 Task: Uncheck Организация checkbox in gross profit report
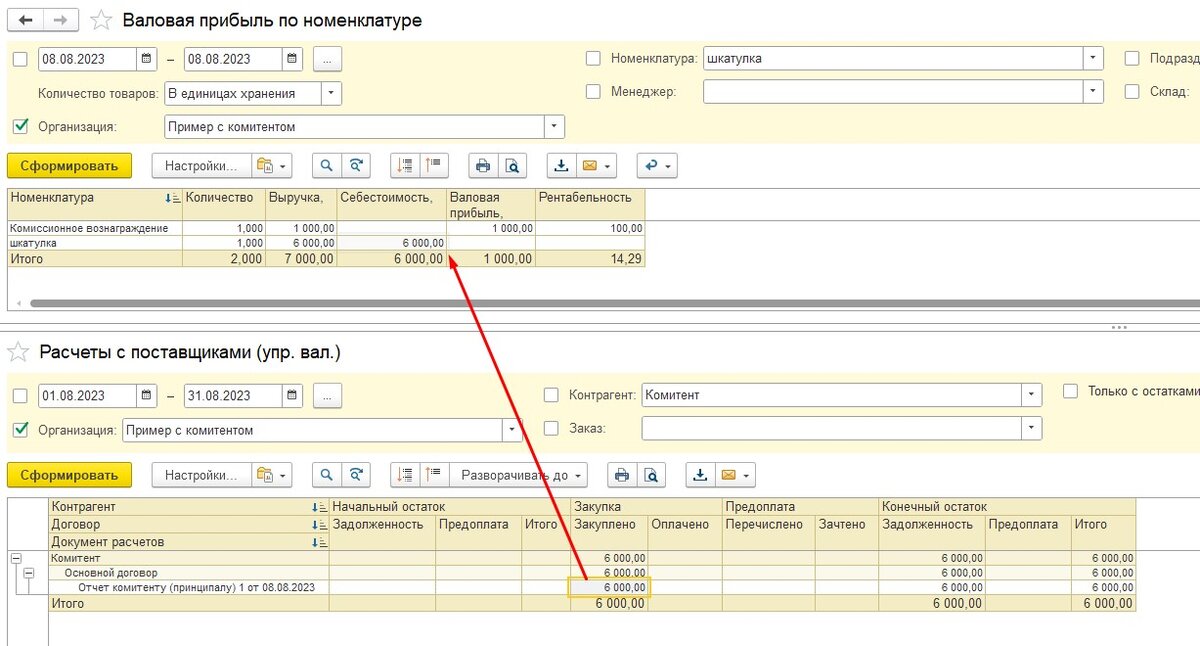coord(21,127)
